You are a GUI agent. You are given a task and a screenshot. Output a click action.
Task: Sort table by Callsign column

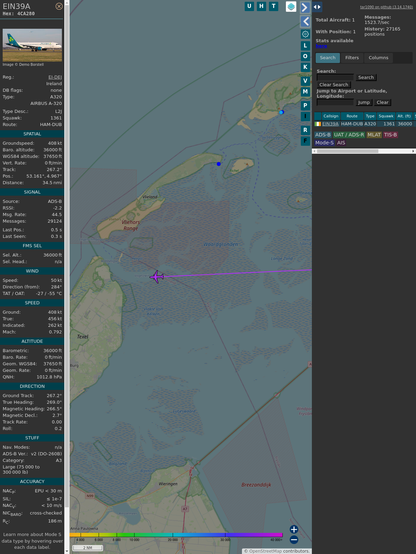point(331,116)
